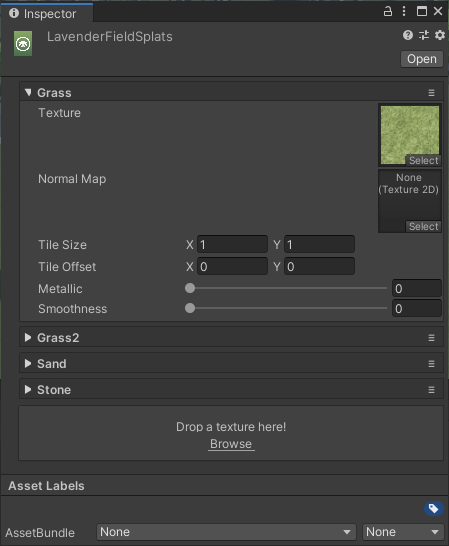
Task: Click the Smoothness value field
Action: pyautogui.click(x=417, y=309)
